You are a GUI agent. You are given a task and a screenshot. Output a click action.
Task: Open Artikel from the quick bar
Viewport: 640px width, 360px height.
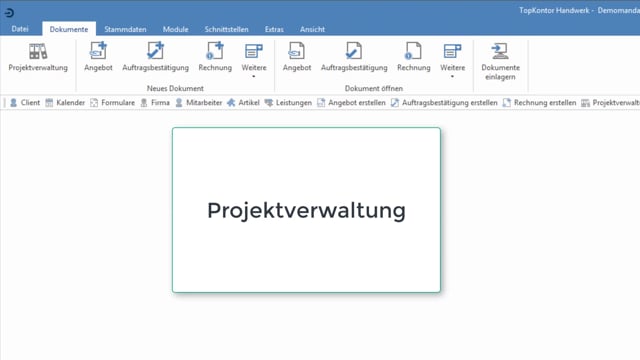(243, 102)
